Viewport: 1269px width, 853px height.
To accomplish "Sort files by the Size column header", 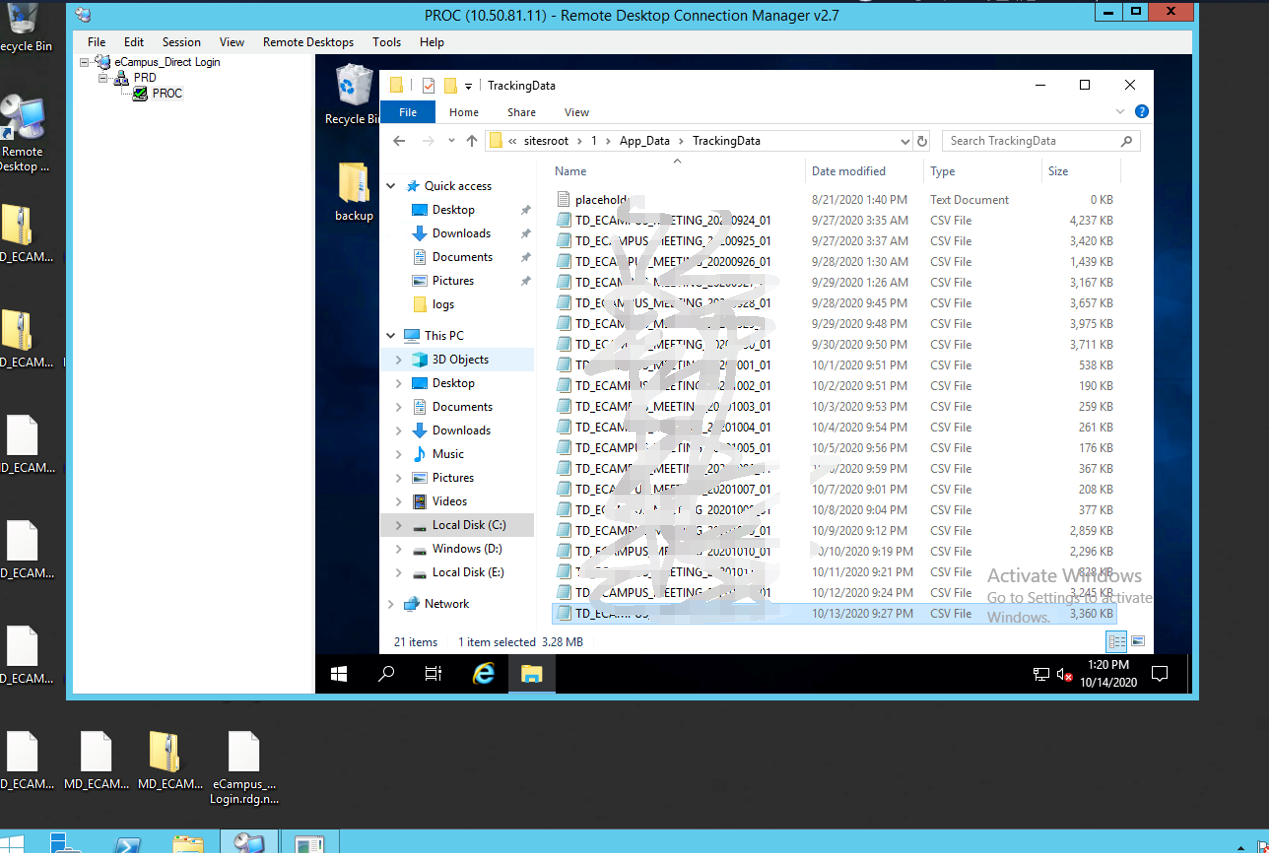I will (x=1081, y=171).
